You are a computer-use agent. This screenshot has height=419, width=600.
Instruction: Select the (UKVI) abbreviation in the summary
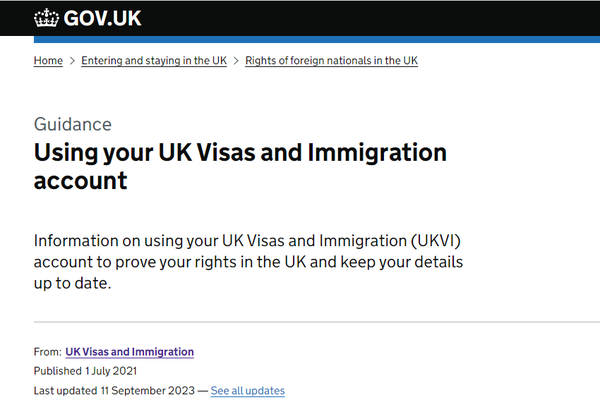click(x=436, y=241)
